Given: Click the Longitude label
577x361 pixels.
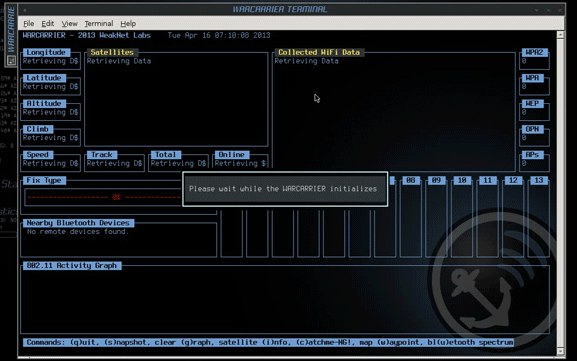Looking at the screenshot, I should point(46,52).
